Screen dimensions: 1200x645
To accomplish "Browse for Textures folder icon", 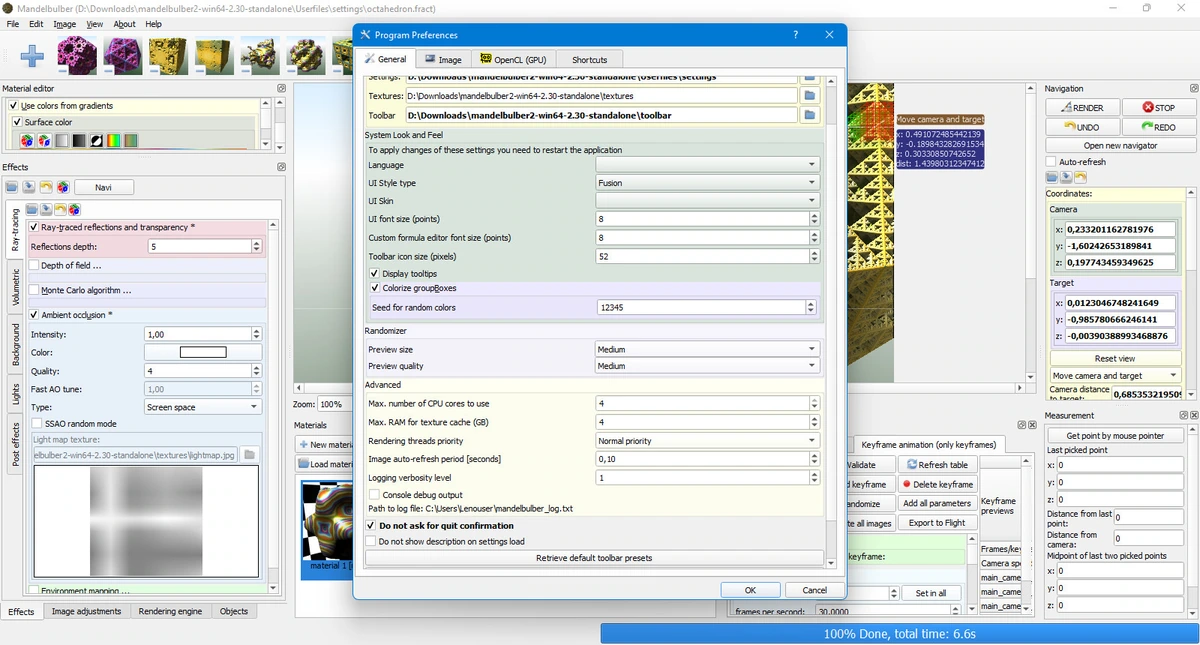I will pyautogui.click(x=810, y=96).
